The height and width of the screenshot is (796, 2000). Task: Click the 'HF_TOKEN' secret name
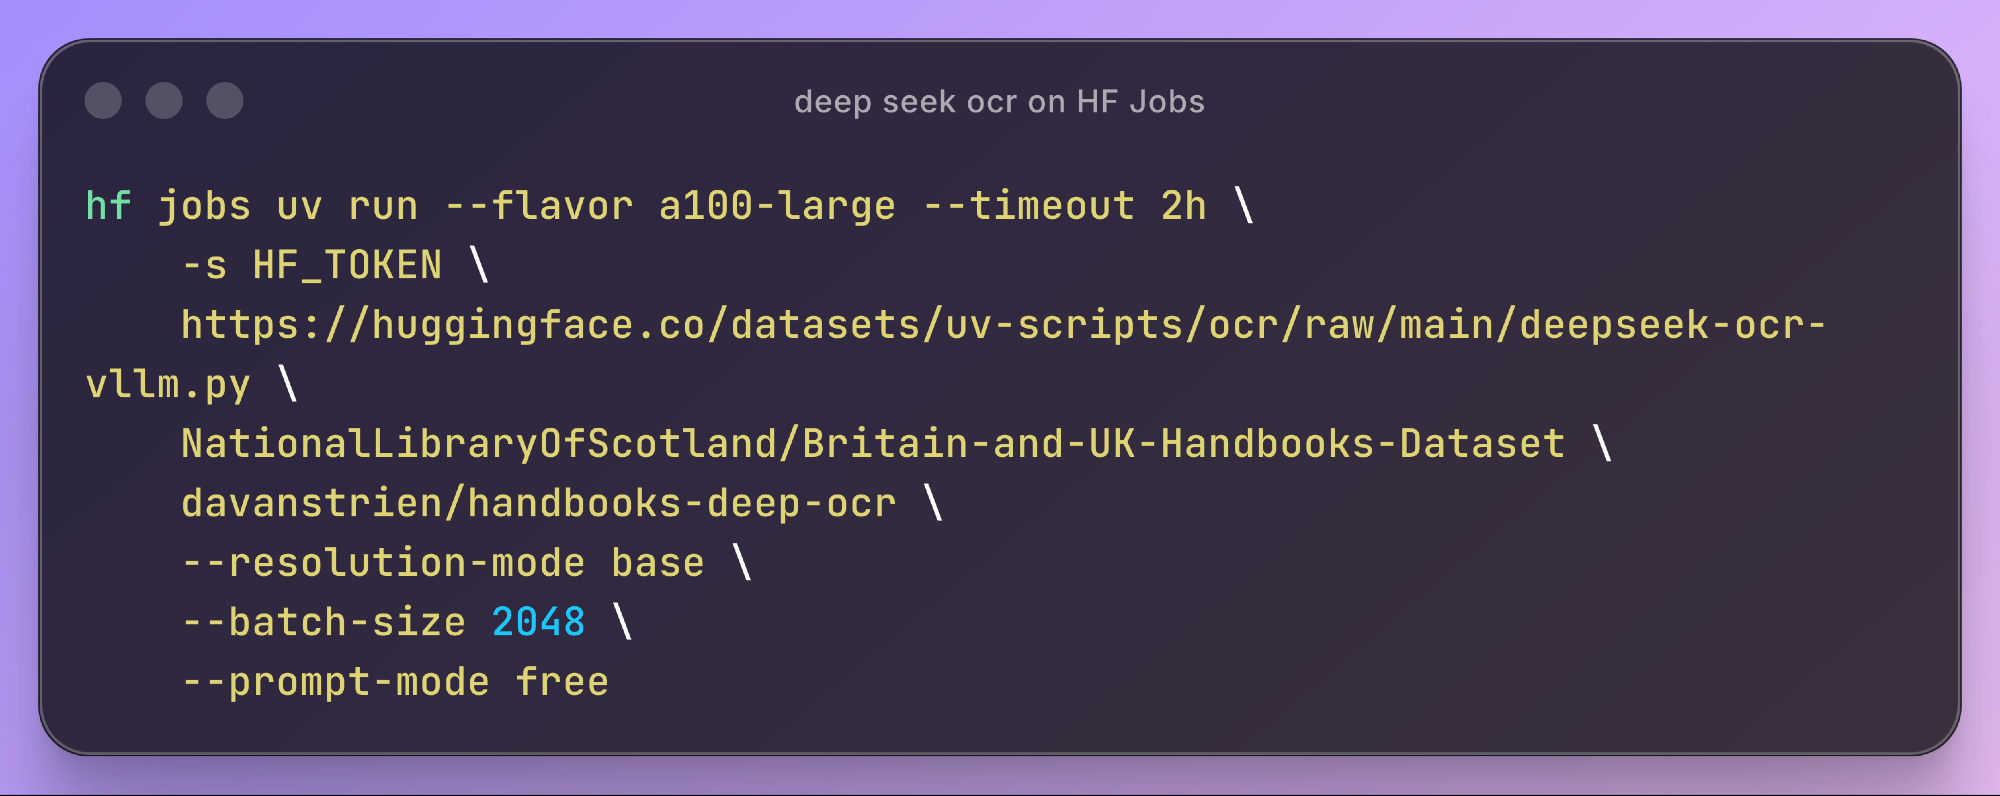click(x=347, y=266)
